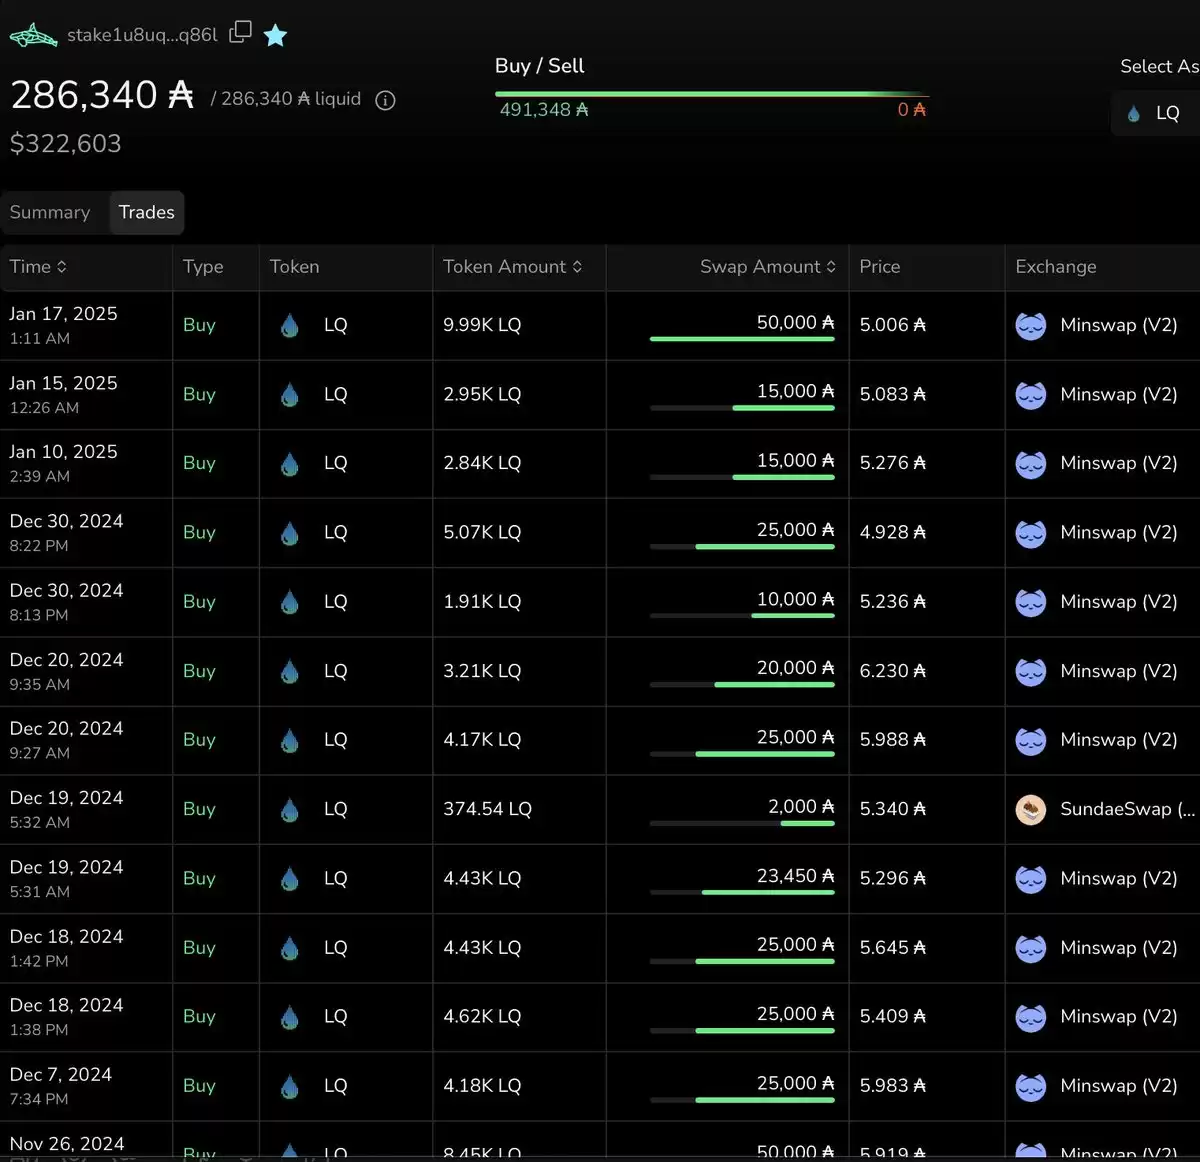
Task: Click the 374.54 LQ token amount
Action: pyautogui.click(x=487, y=809)
